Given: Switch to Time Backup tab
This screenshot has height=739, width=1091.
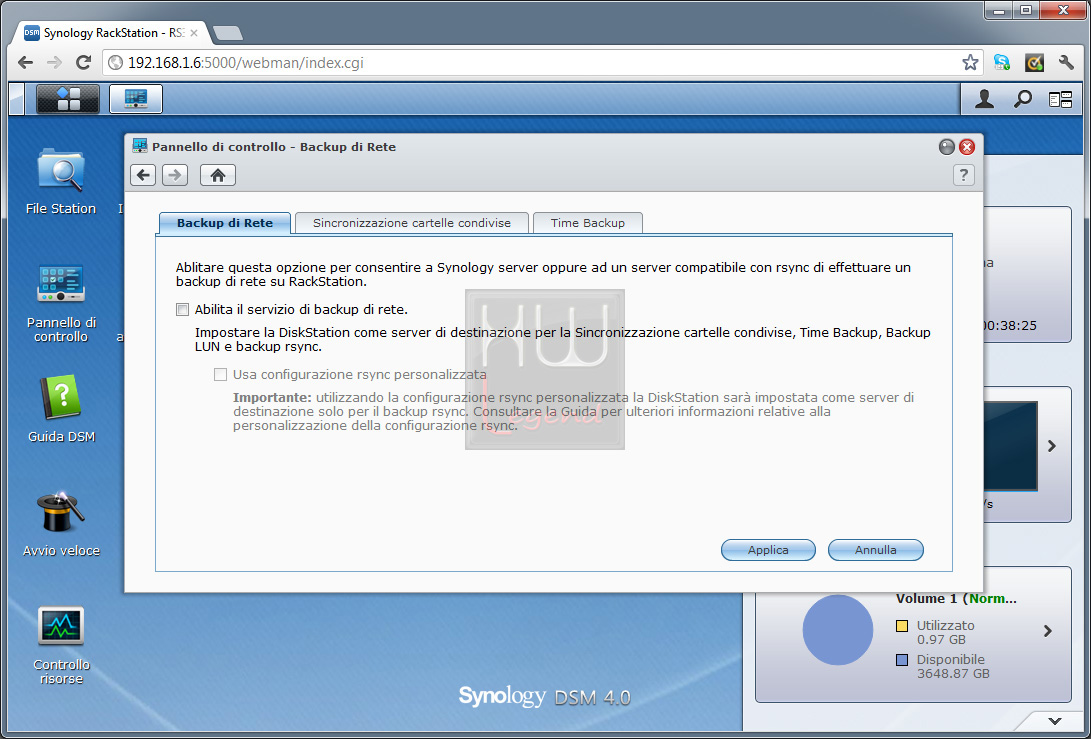Looking at the screenshot, I should pos(588,223).
